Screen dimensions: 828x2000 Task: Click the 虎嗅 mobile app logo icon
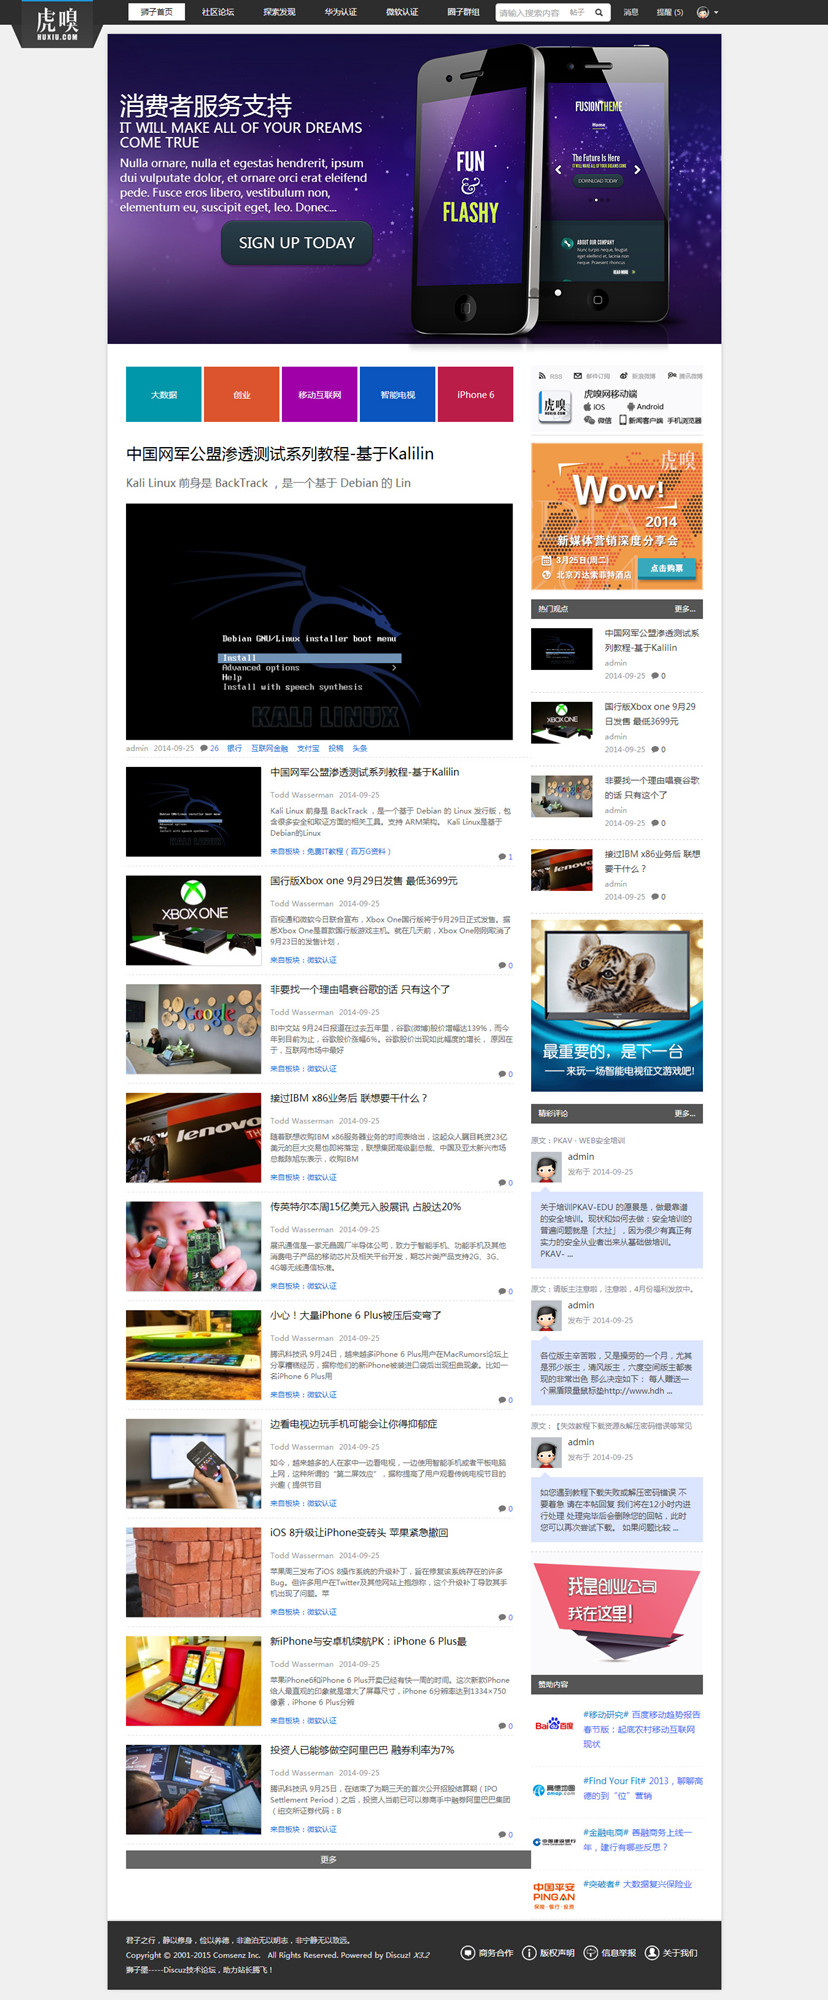pyautogui.click(x=555, y=406)
